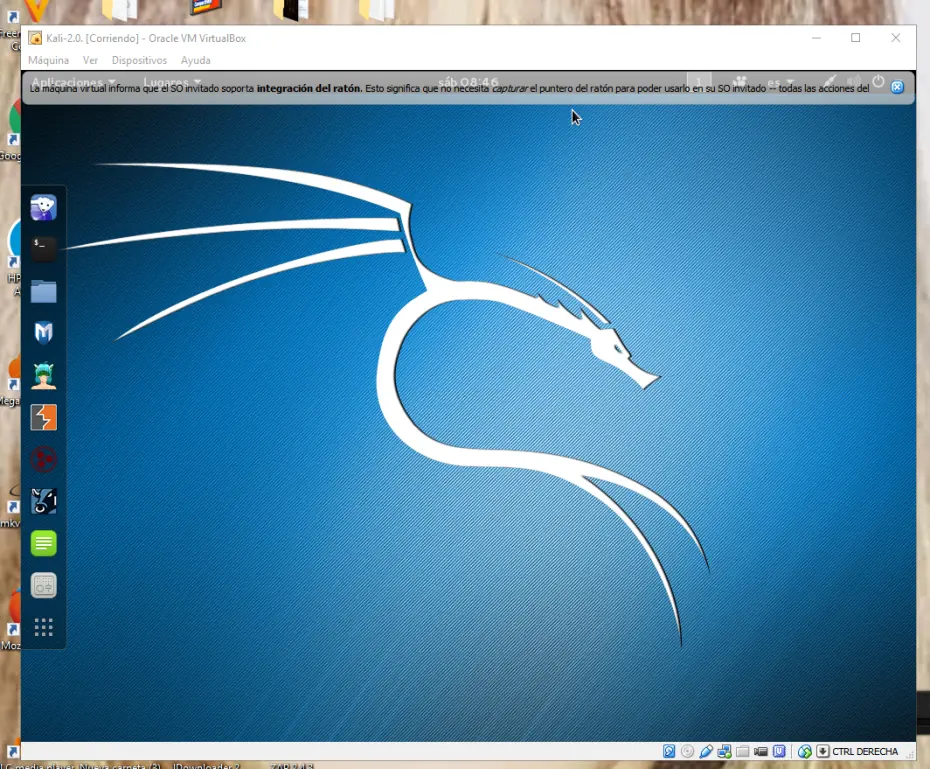Screen dimensions: 930x769
Task: Click the CPU virtualization status icon
Action: click(779, 751)
